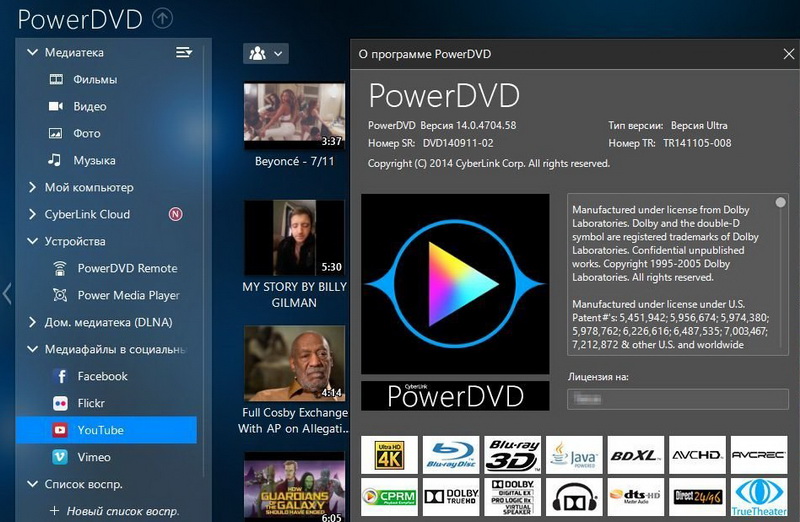Click the Beyoncé - 7/11 title
Screen dimensions: 800x522
coord(294,161)
